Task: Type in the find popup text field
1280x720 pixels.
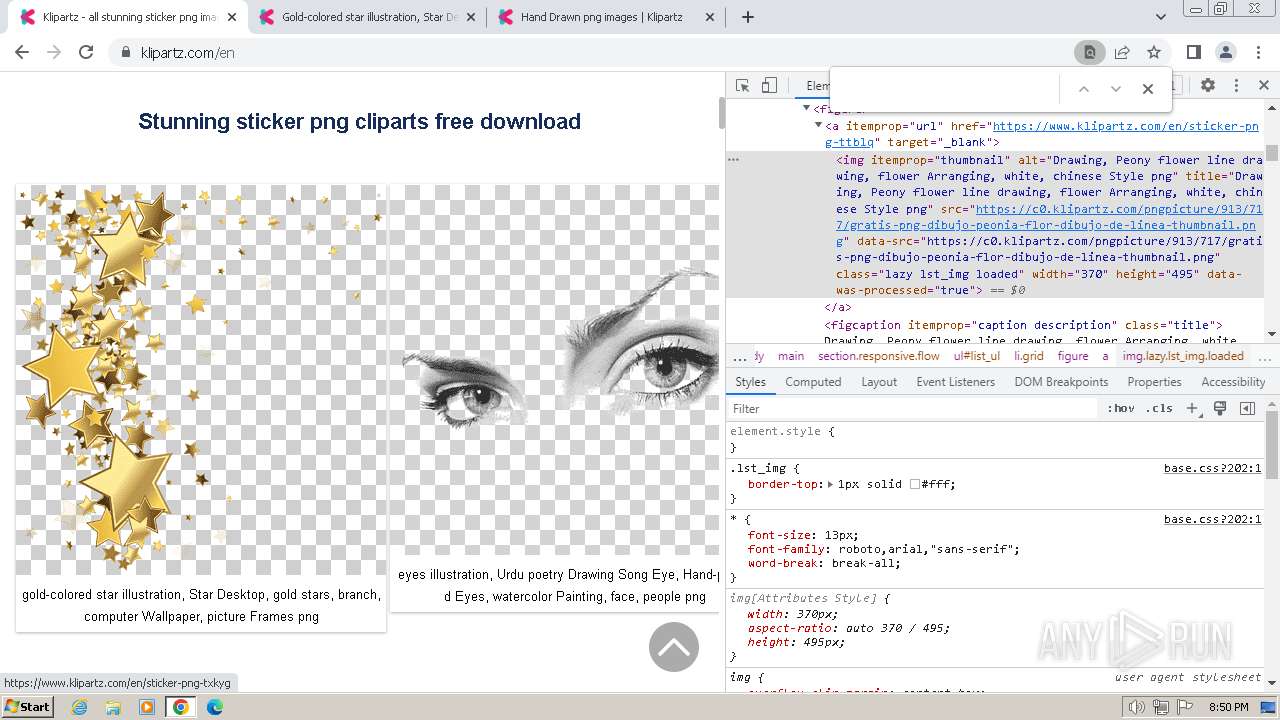Action: tap(947, 89)
